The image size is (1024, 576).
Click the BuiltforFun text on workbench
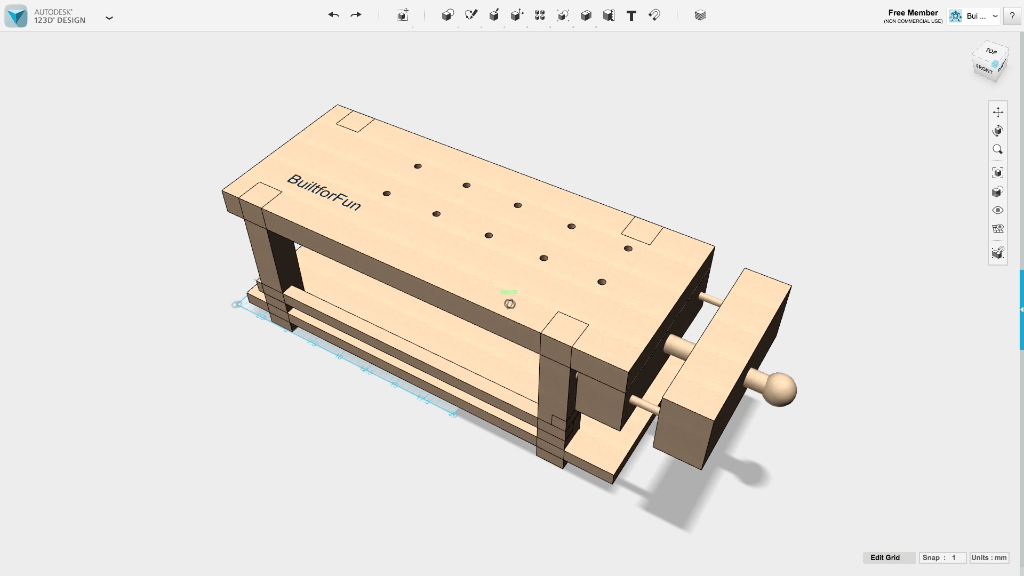[x=324, y=193]
